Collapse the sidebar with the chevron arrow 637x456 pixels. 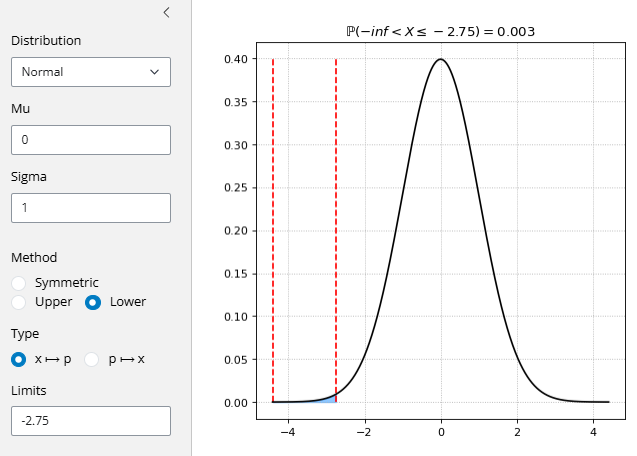click(166, 12)
